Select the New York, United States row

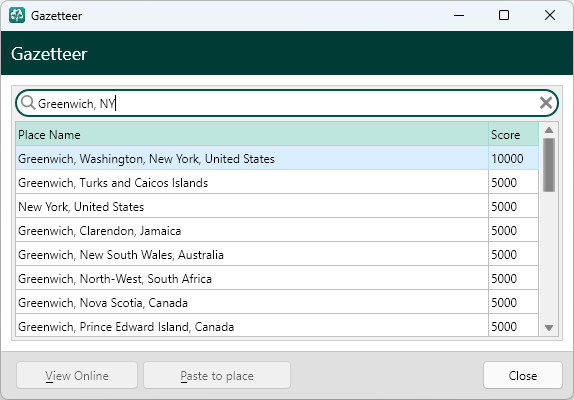[277, 206]
